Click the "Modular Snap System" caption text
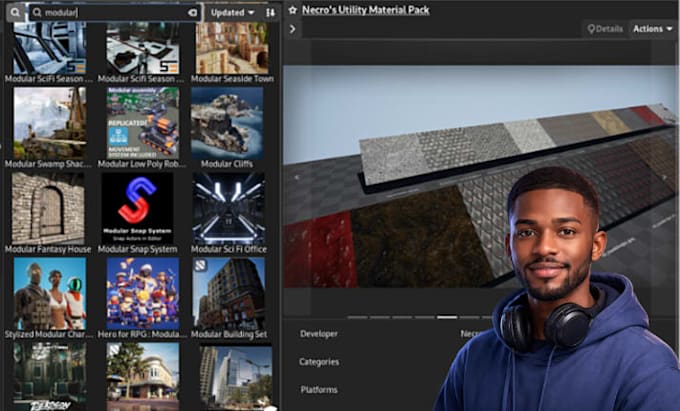The height and width of the screenshot is (411, 680). tap(137, 249)
